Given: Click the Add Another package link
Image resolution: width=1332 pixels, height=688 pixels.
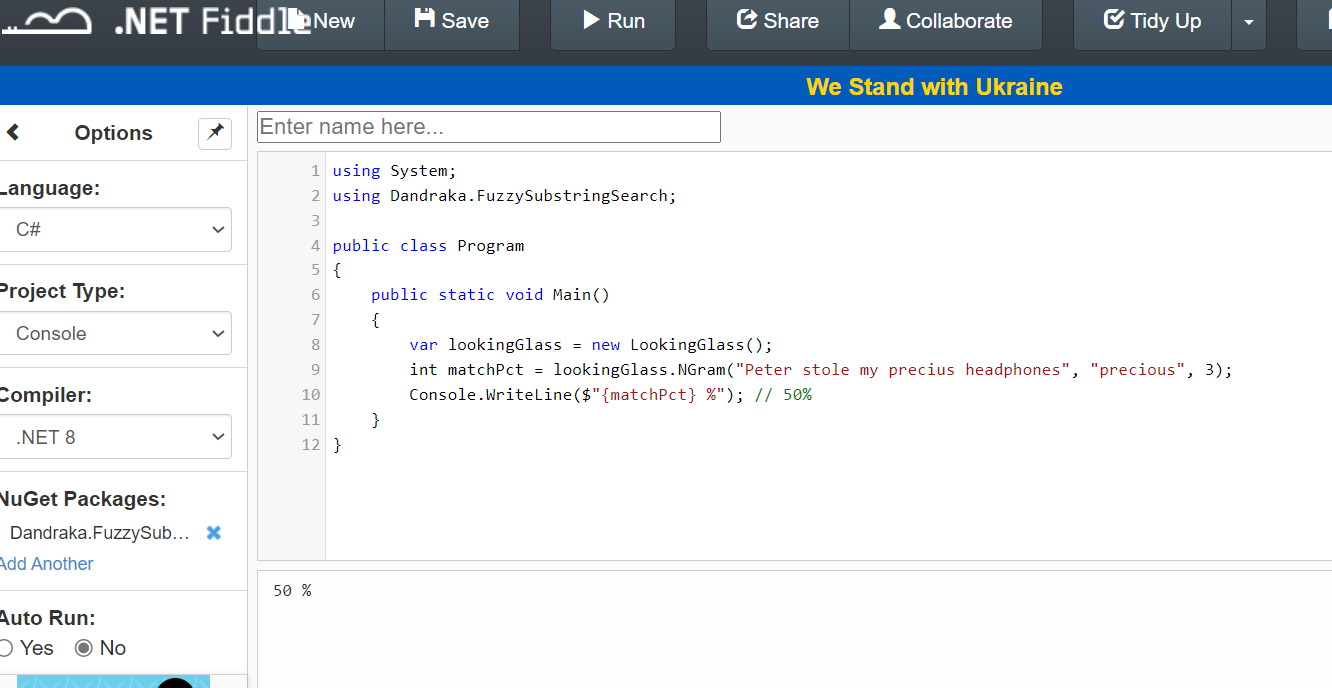Looking at the screenshot, I should pos(46,564).
